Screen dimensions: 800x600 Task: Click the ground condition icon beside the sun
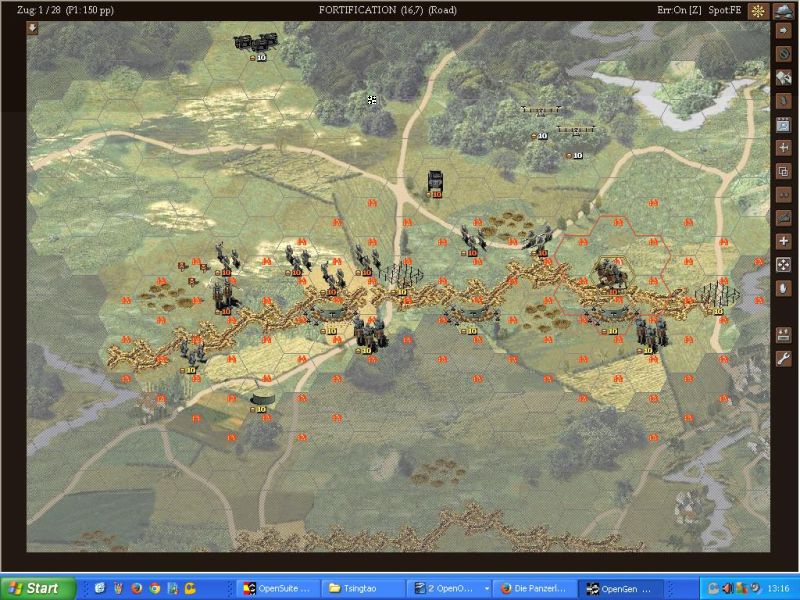(x=783, y=11)
